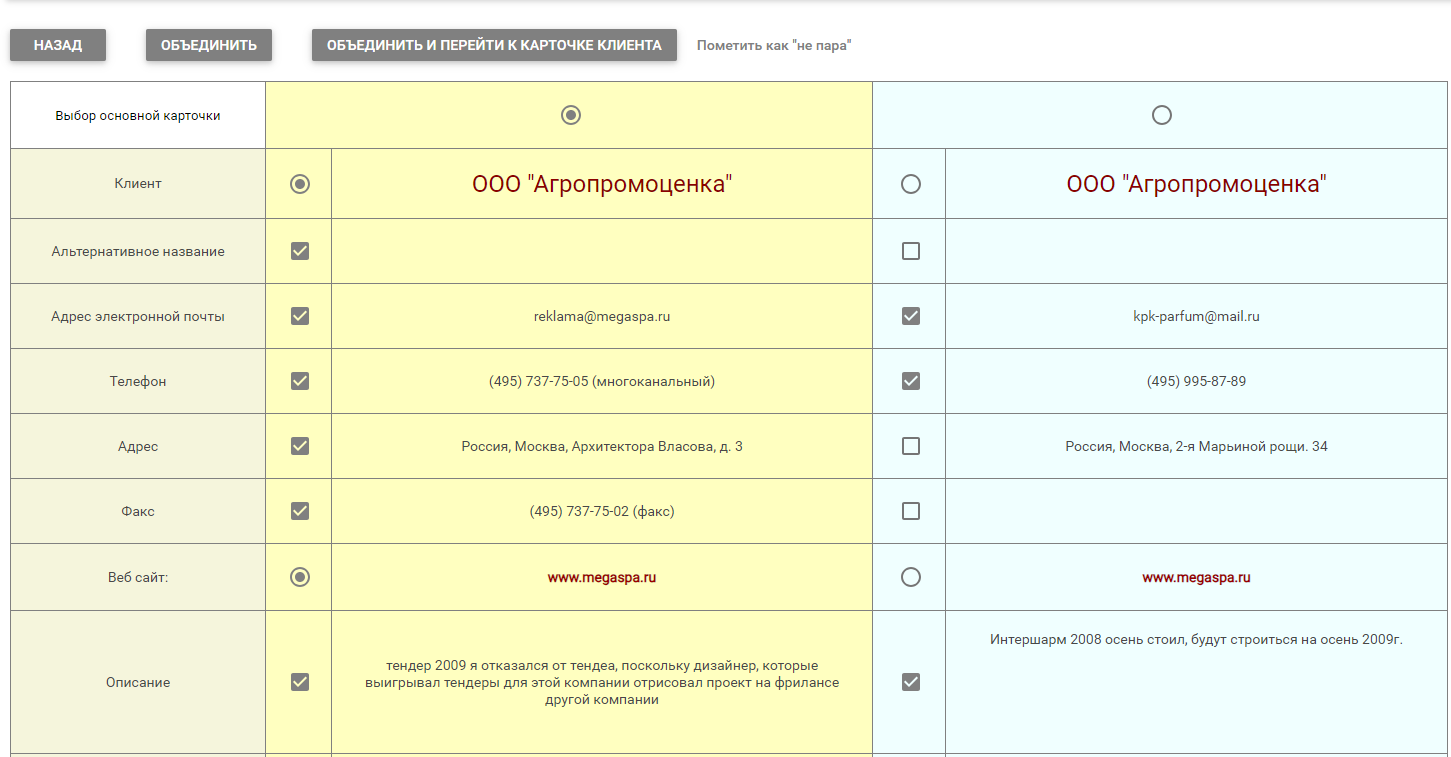Select left column Веб сайт radio button
This screenshot has height=757, width=1451.
coord(299,577)
